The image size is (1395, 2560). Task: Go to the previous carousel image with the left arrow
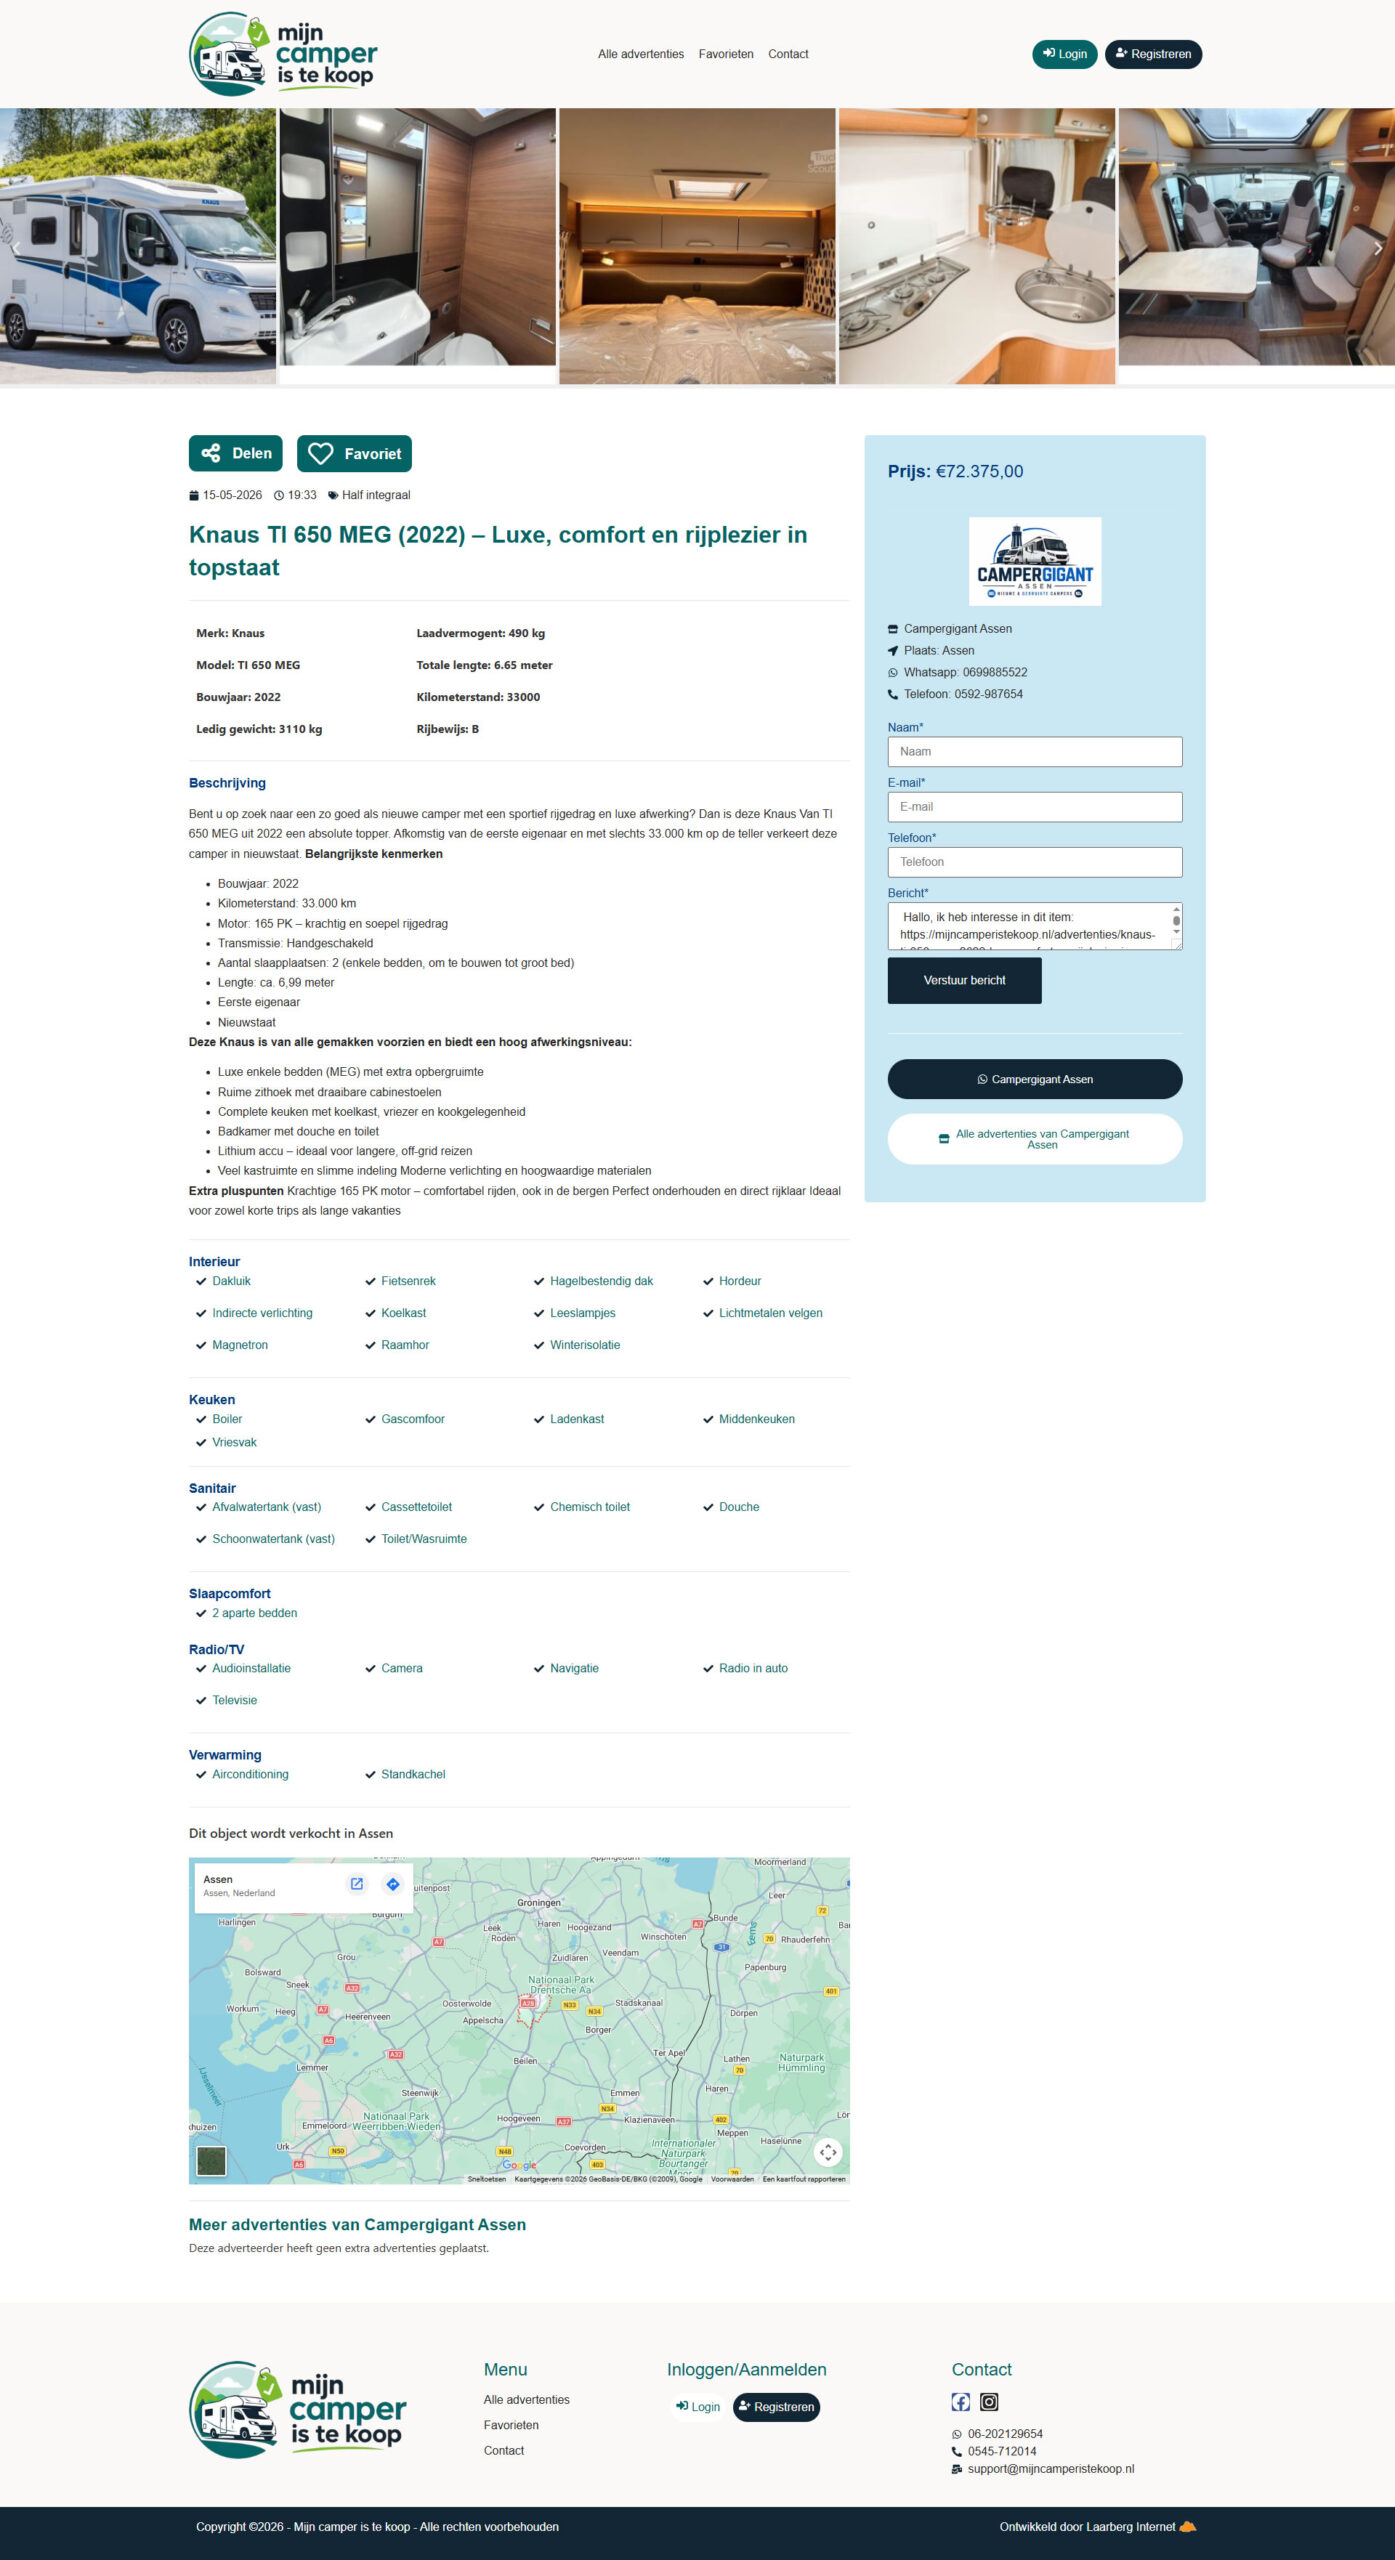click(x=16, y=248)
